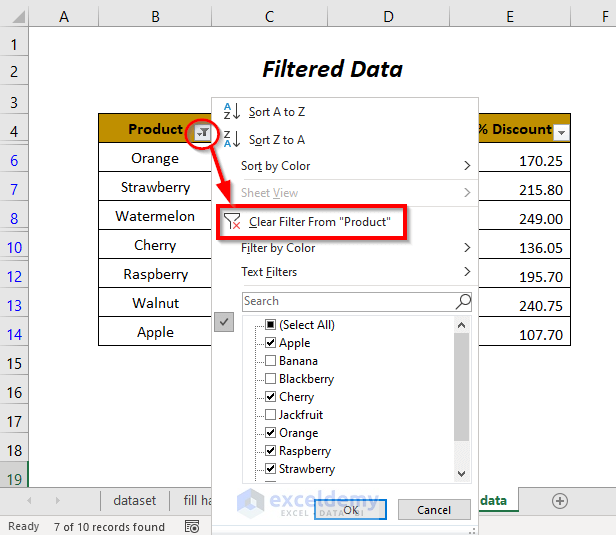This screenshot has height=535, width=616.
Task: Uncheck the Apple checkbox
Action: [270, 343]
